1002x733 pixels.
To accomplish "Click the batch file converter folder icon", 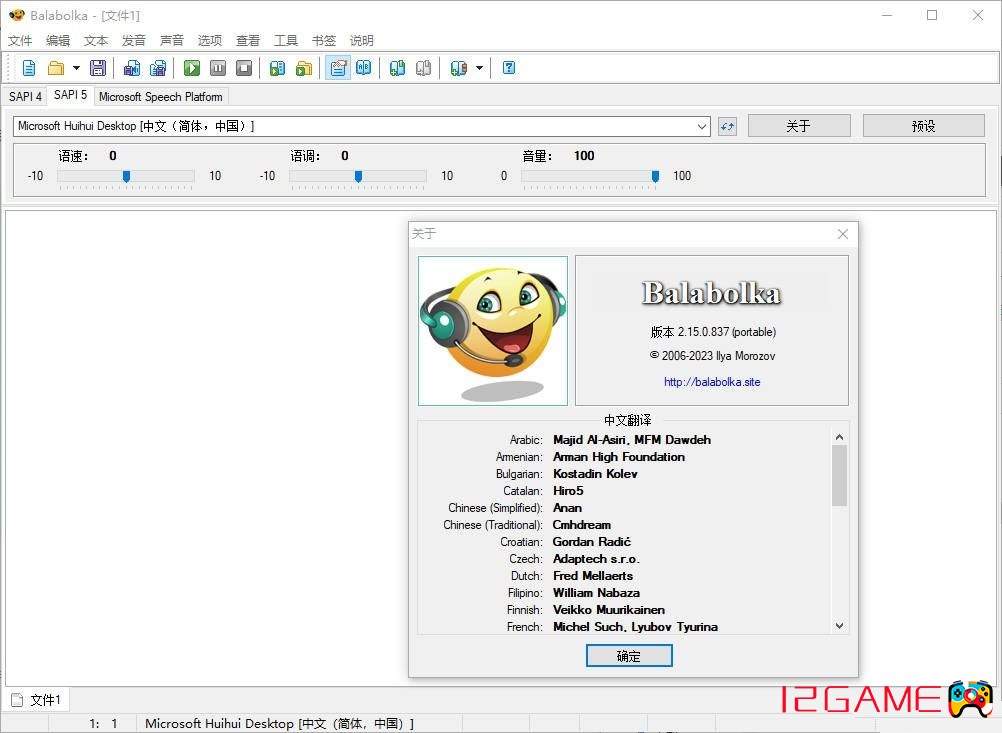I will click(x=304, y=68).
